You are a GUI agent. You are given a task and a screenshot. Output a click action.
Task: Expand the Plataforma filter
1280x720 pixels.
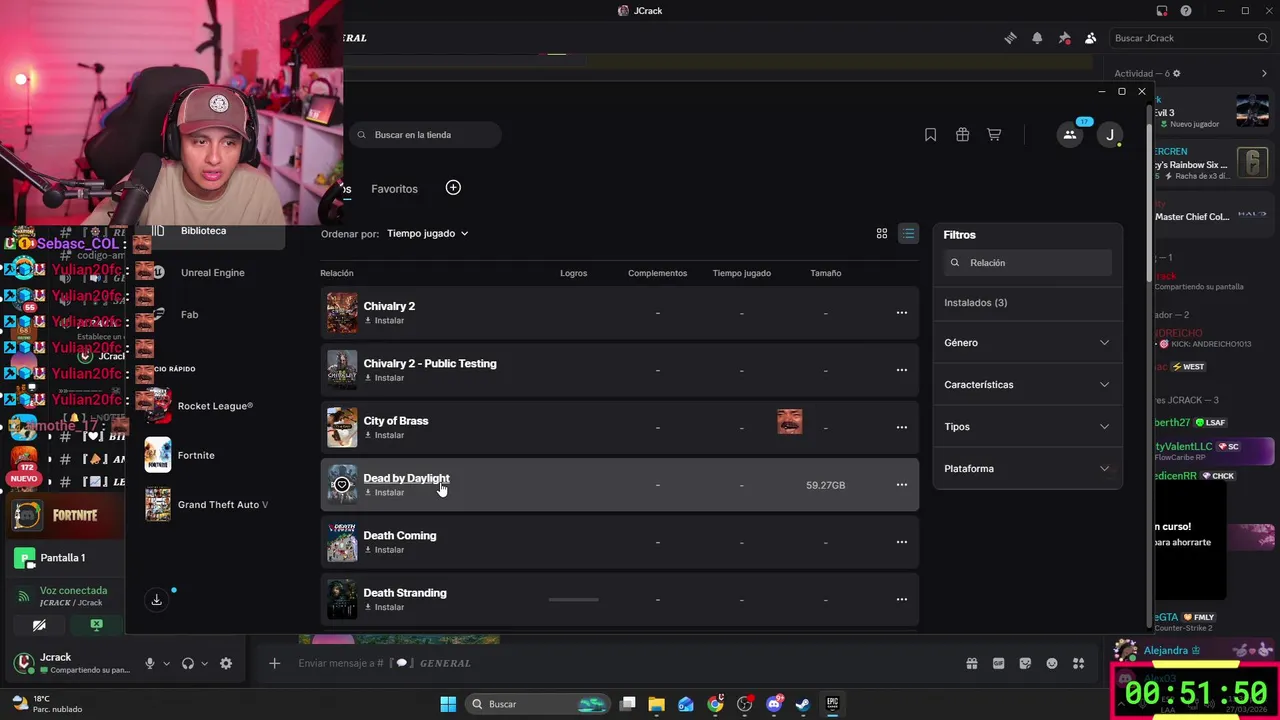pyautogui.click(x=1027, y=468)
